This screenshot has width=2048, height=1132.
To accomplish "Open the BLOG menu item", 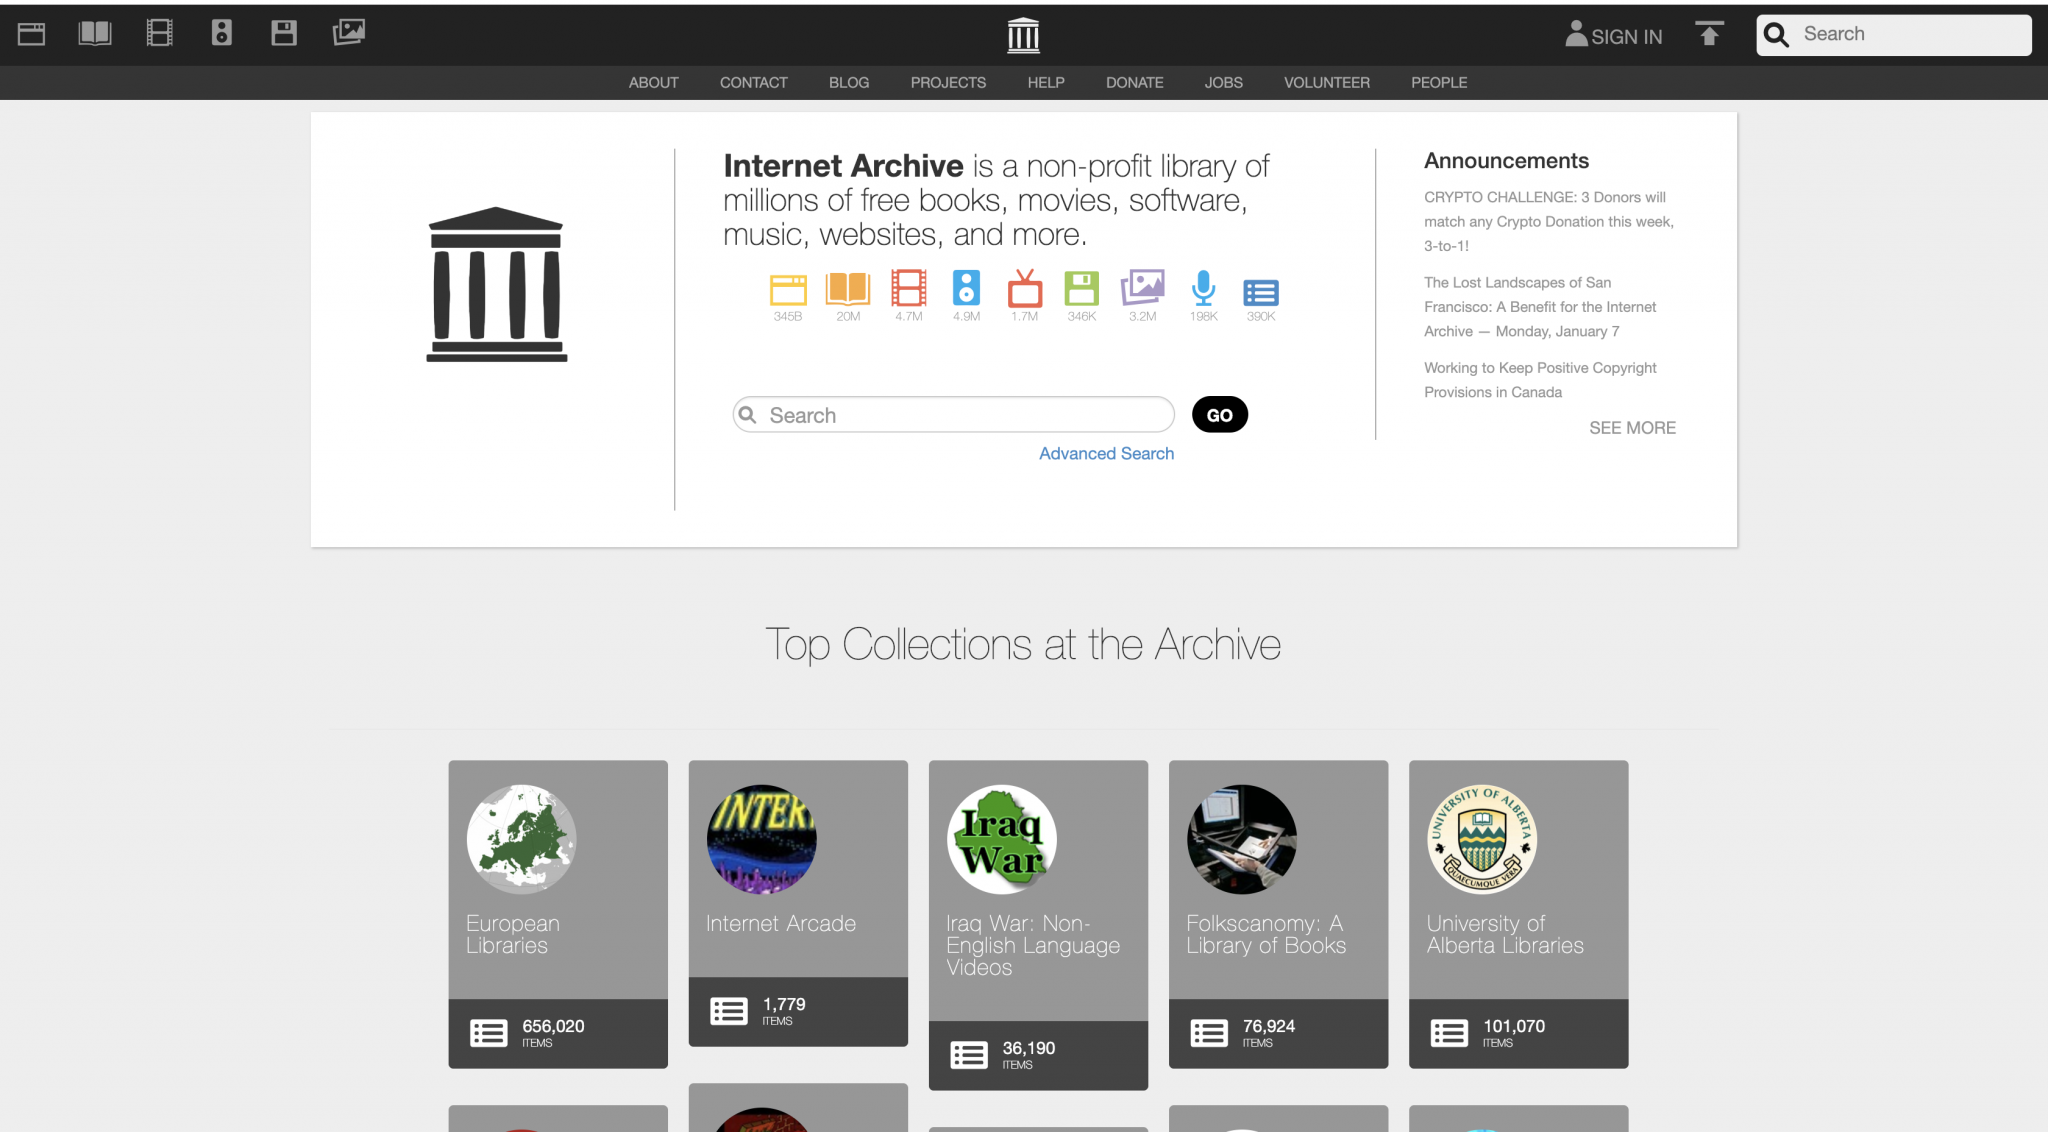I will (x=849, y=83).
